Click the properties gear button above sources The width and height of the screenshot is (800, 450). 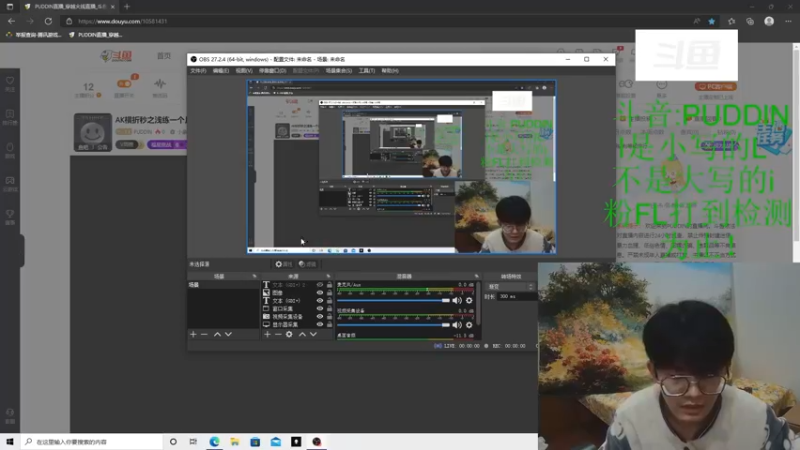coord(283,264)
